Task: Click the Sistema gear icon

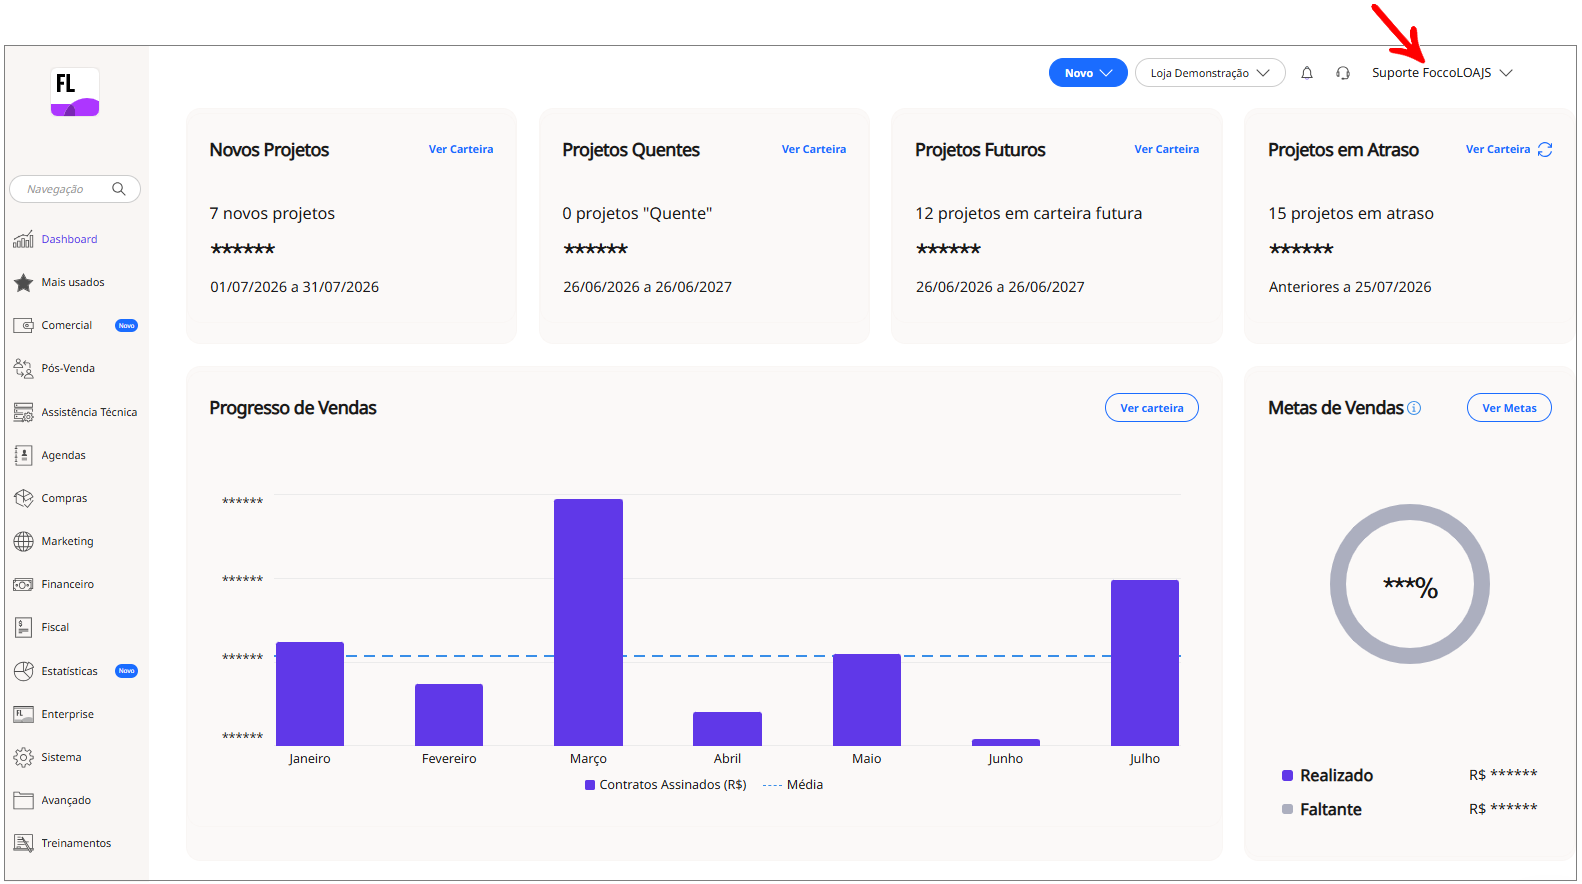Action: coord(23,757)
